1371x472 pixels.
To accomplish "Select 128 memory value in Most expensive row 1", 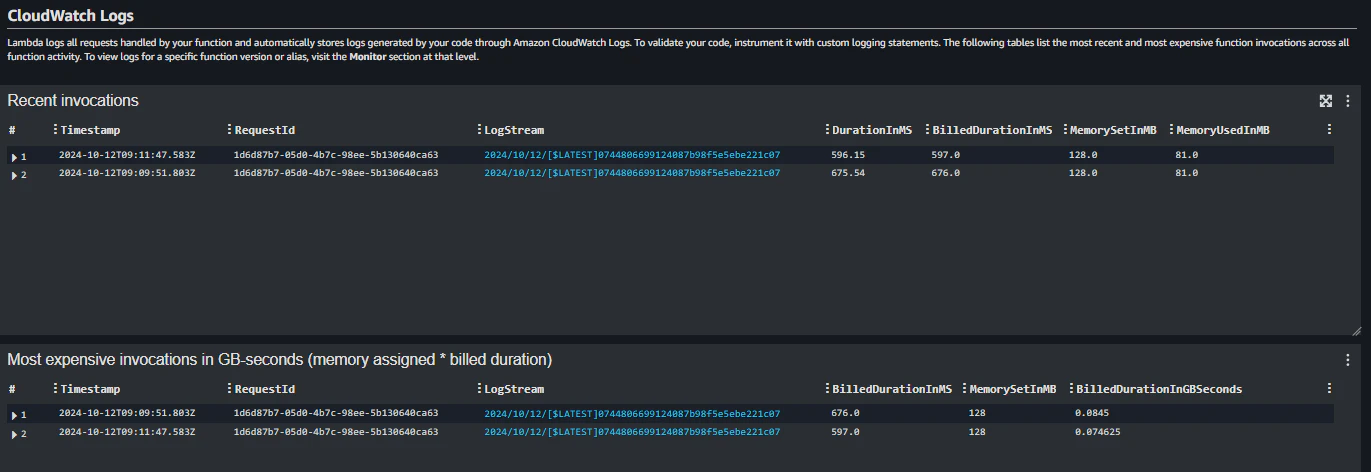I will point(977,413).
